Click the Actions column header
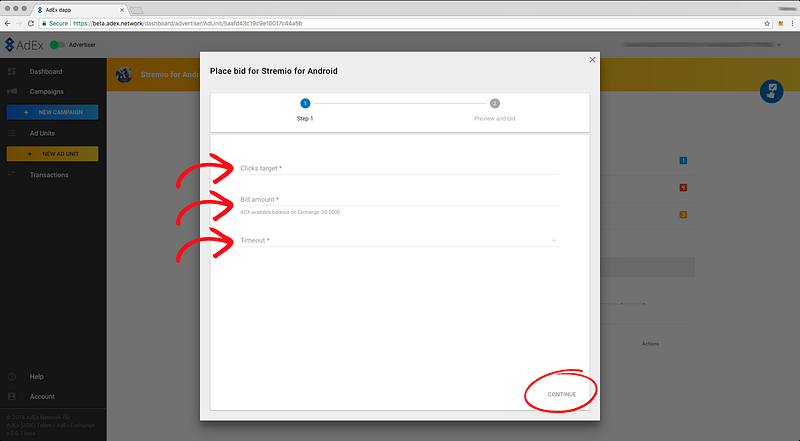The height and width of the screenshot is (441, 800). pyautogui.click(x=651, y=344)
